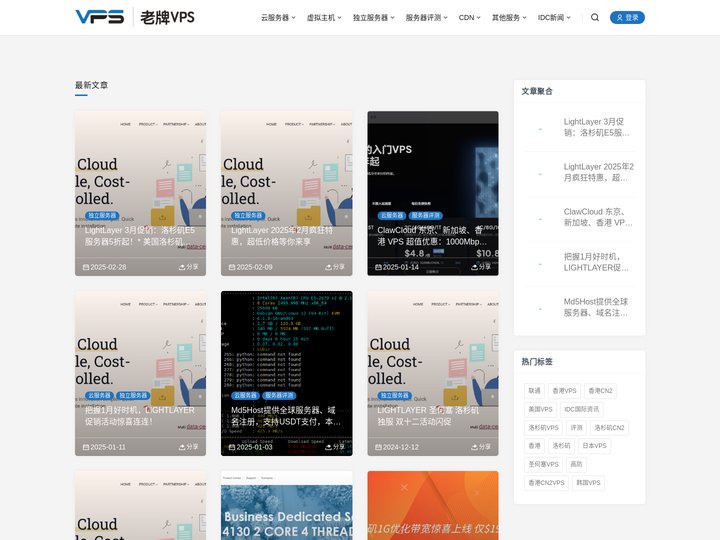Viewport: 720px width, 540px height.
Task: Click the 老牌VPS site logo
Action: coord(135,17)
